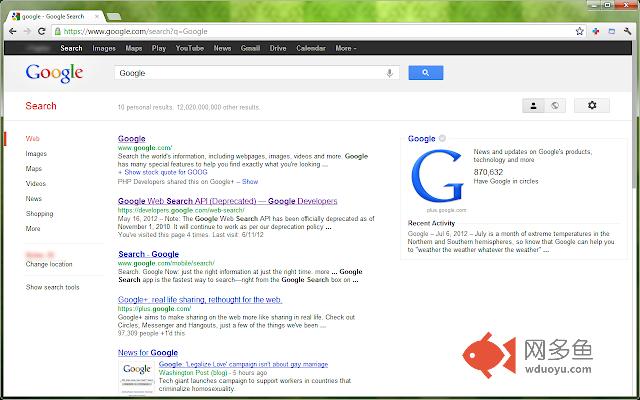Select Maps in the left sidebar
This screenshot has height=400, width=640.
34,169
